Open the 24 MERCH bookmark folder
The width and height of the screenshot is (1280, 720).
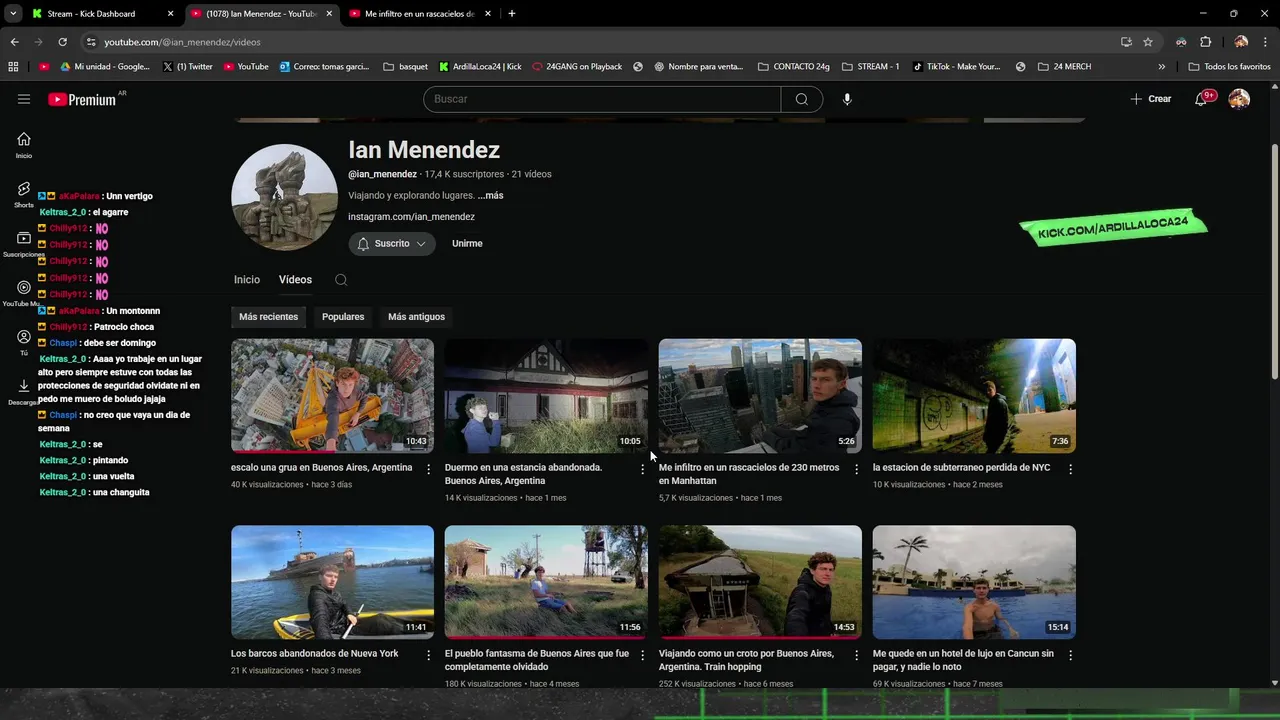(x=1064, y=67)
